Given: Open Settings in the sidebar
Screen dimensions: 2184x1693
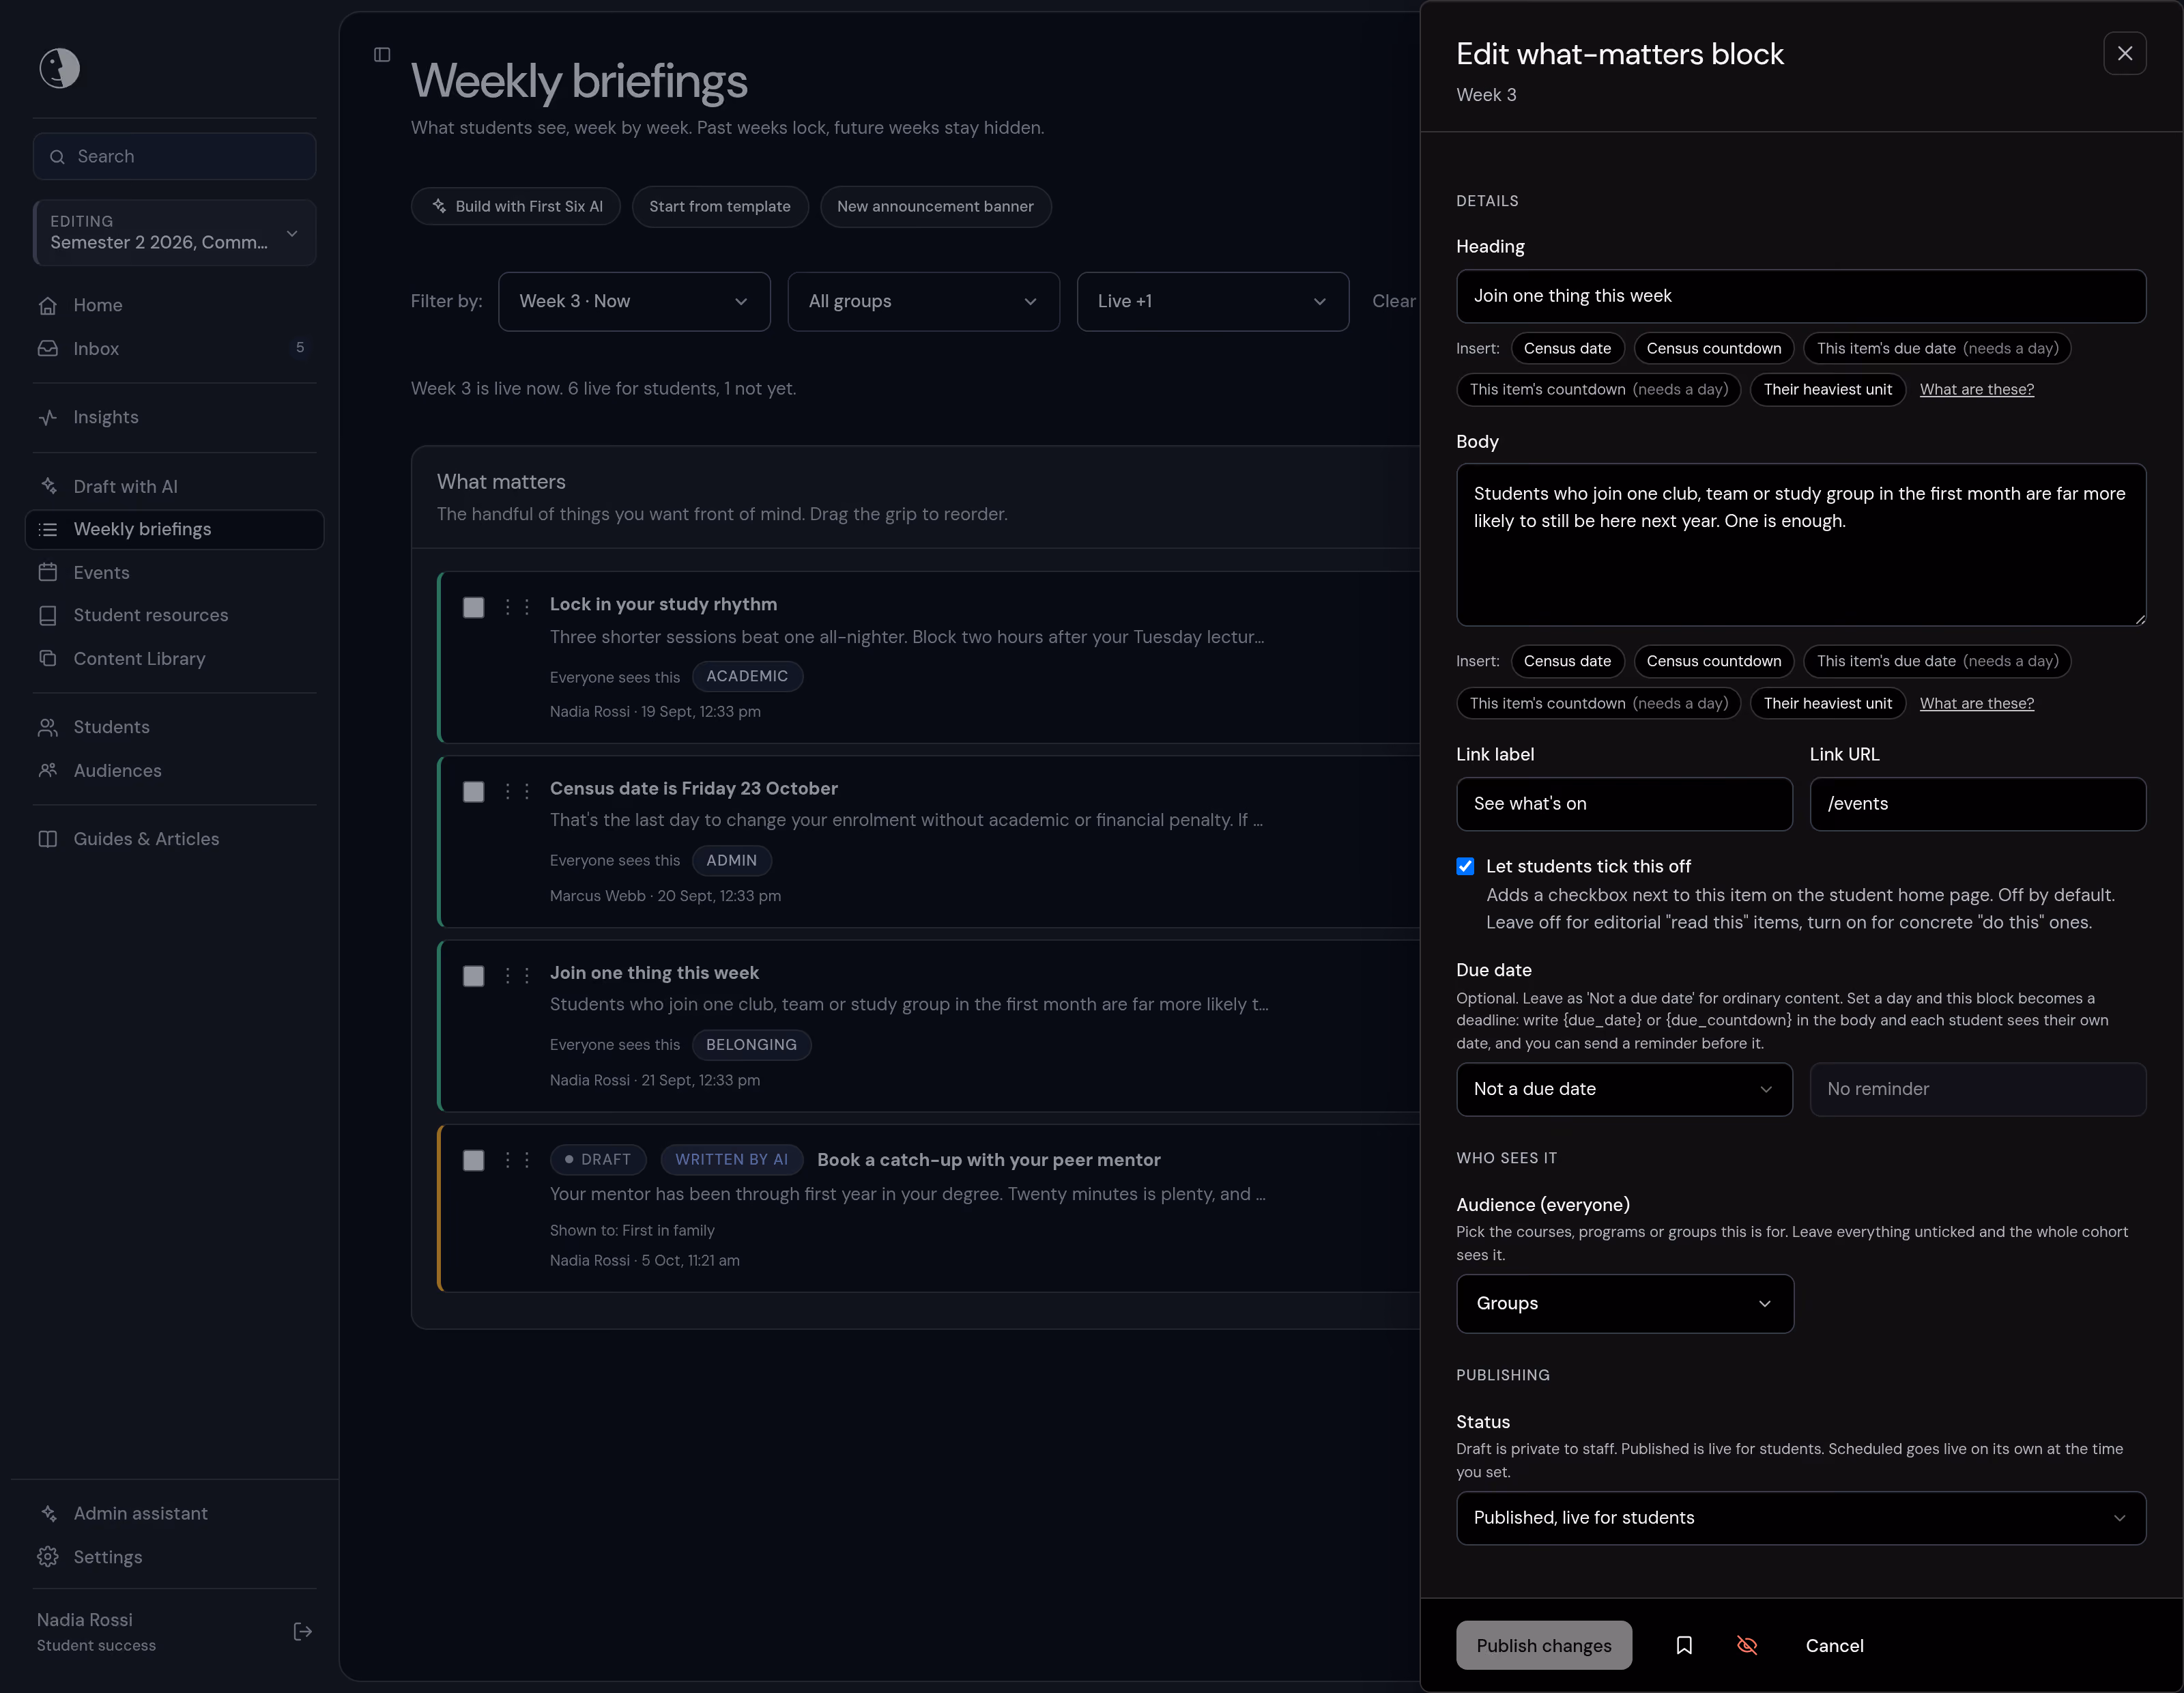Looking at the screenshot, I should click(x=174, y=1556).
